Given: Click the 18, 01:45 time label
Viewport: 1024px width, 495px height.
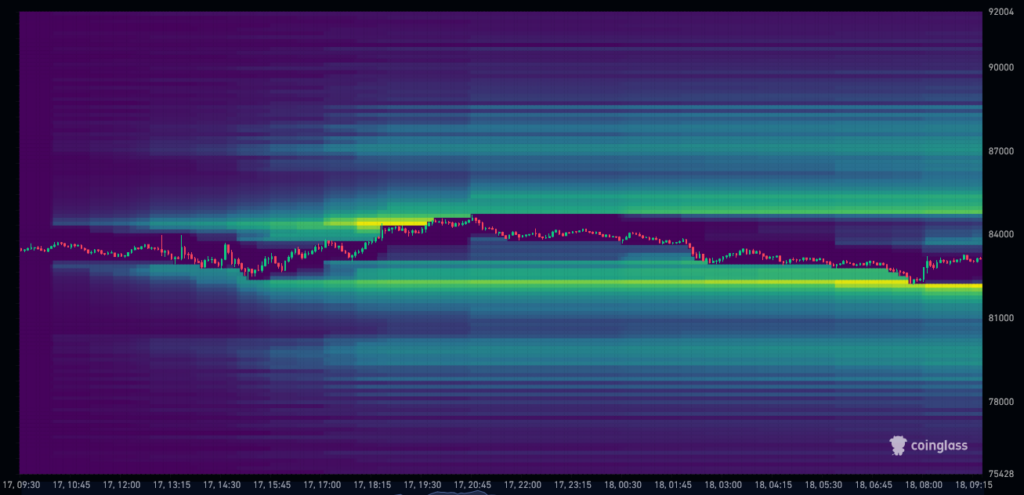Looking at the screenshot, I should pos(673,485).
